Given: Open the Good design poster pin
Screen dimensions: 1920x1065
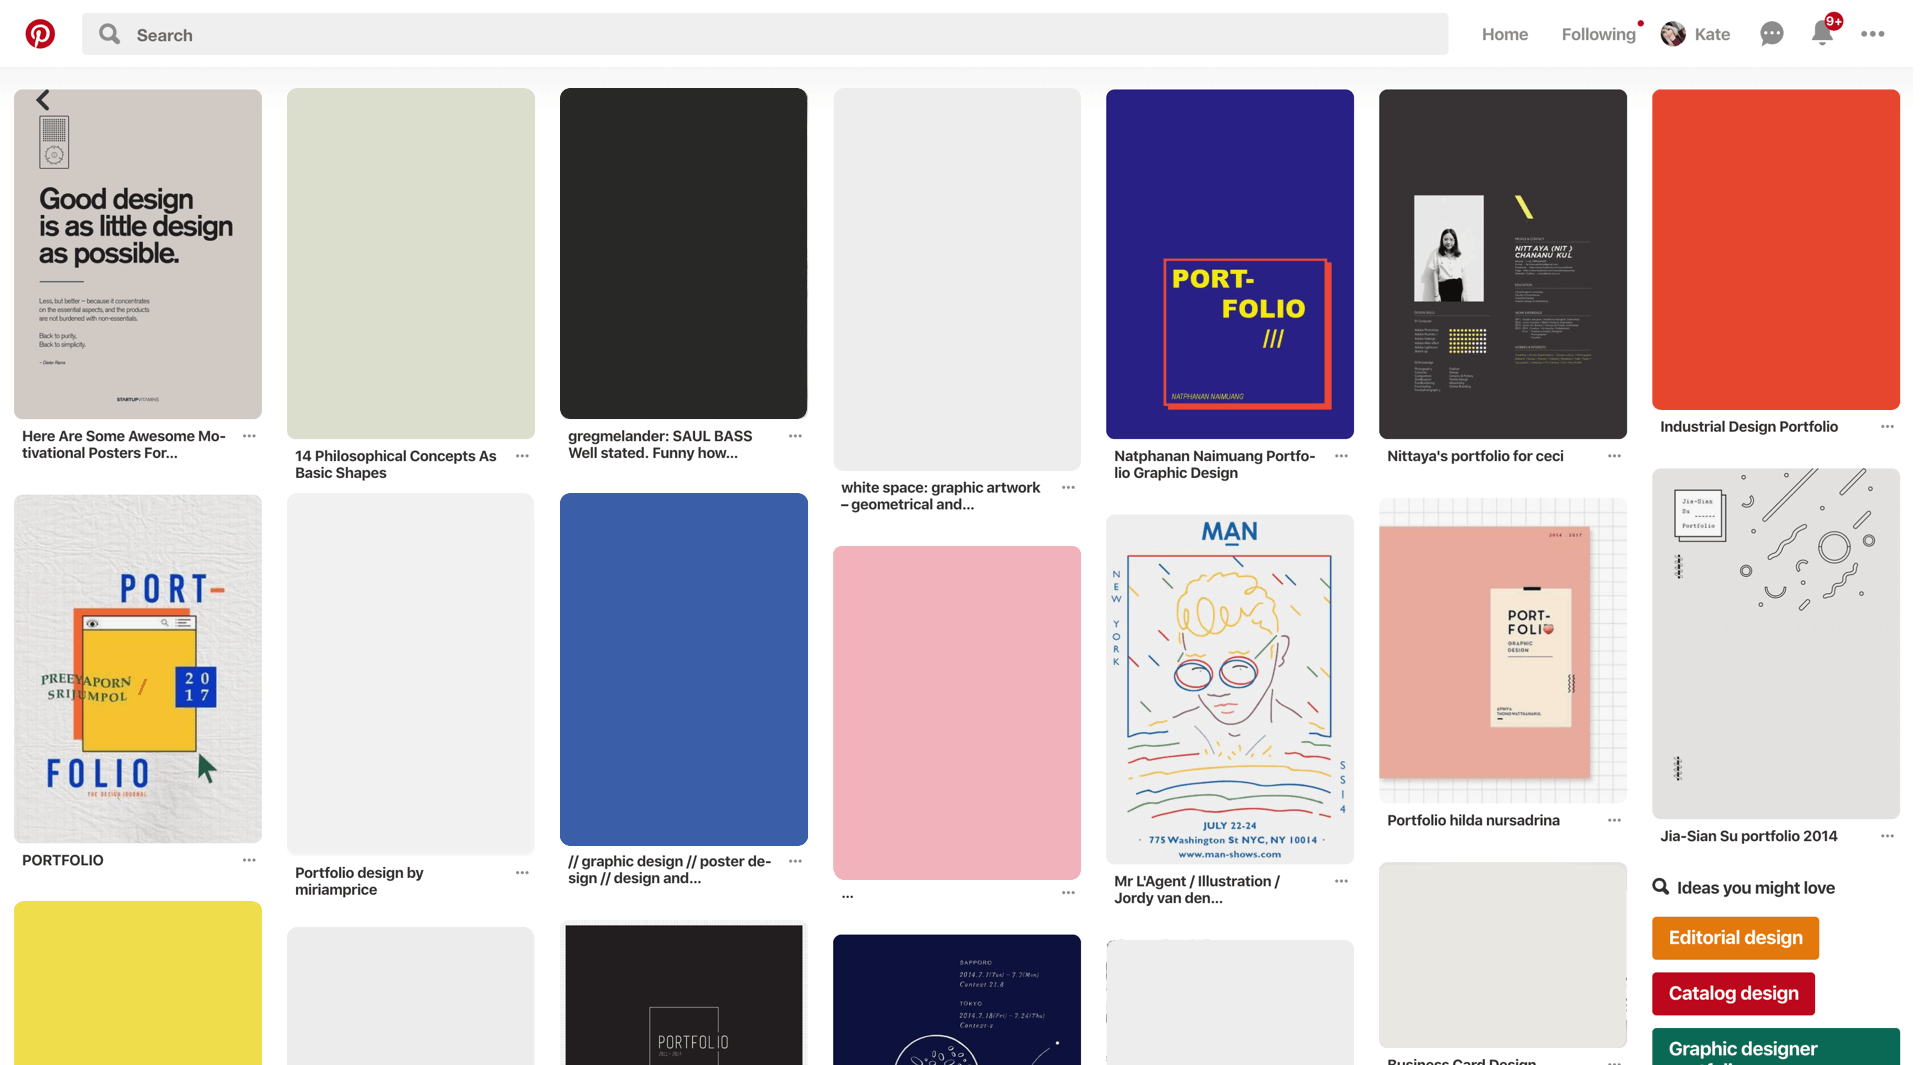Looking at the screenshot, I should click(x=138, y=254).
